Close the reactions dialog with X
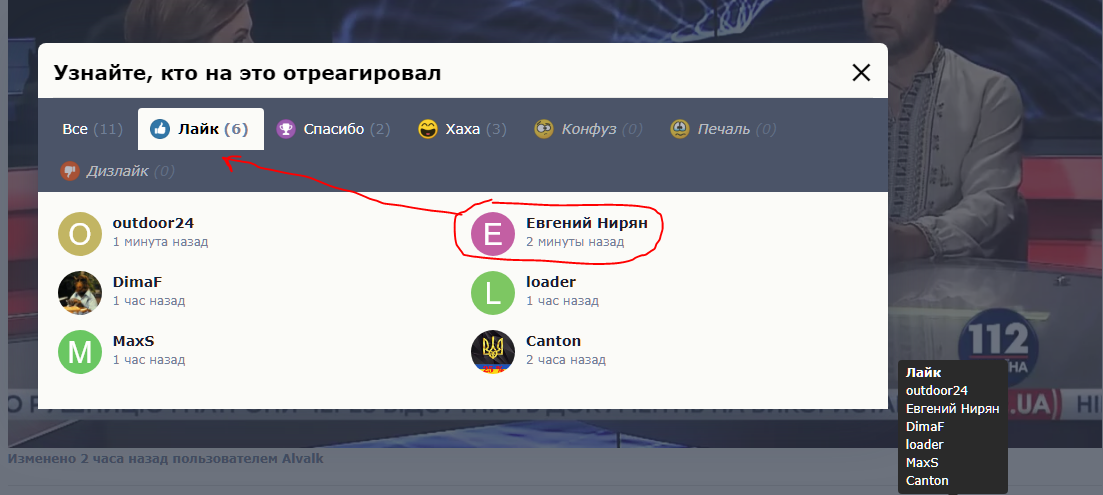 (861, 72)
